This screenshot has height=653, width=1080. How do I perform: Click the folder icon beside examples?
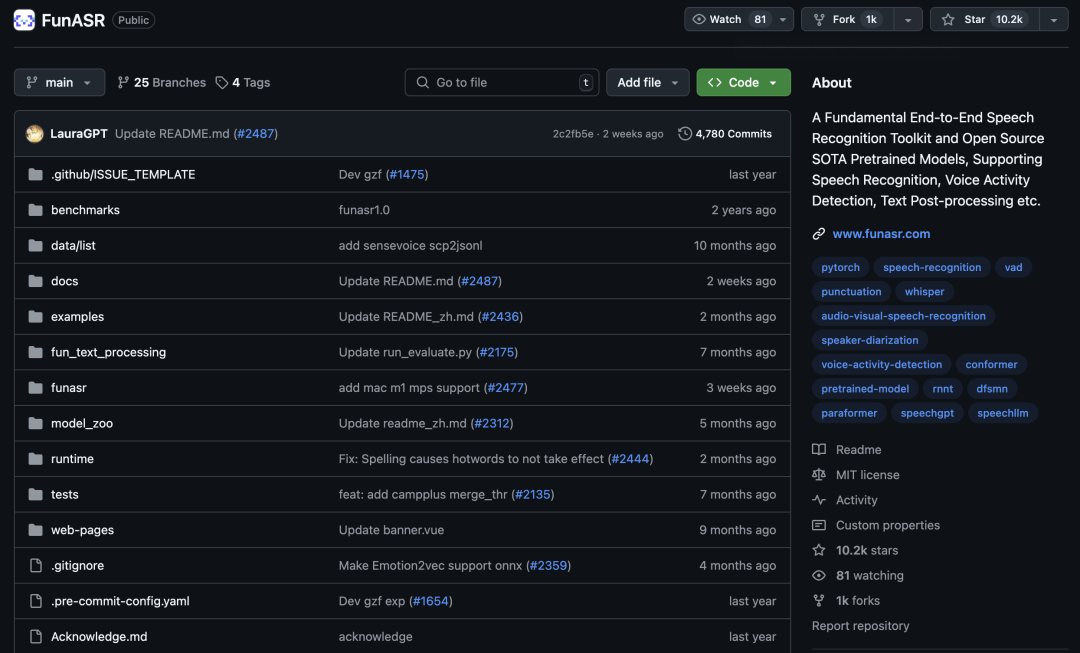tap(36, 317)
